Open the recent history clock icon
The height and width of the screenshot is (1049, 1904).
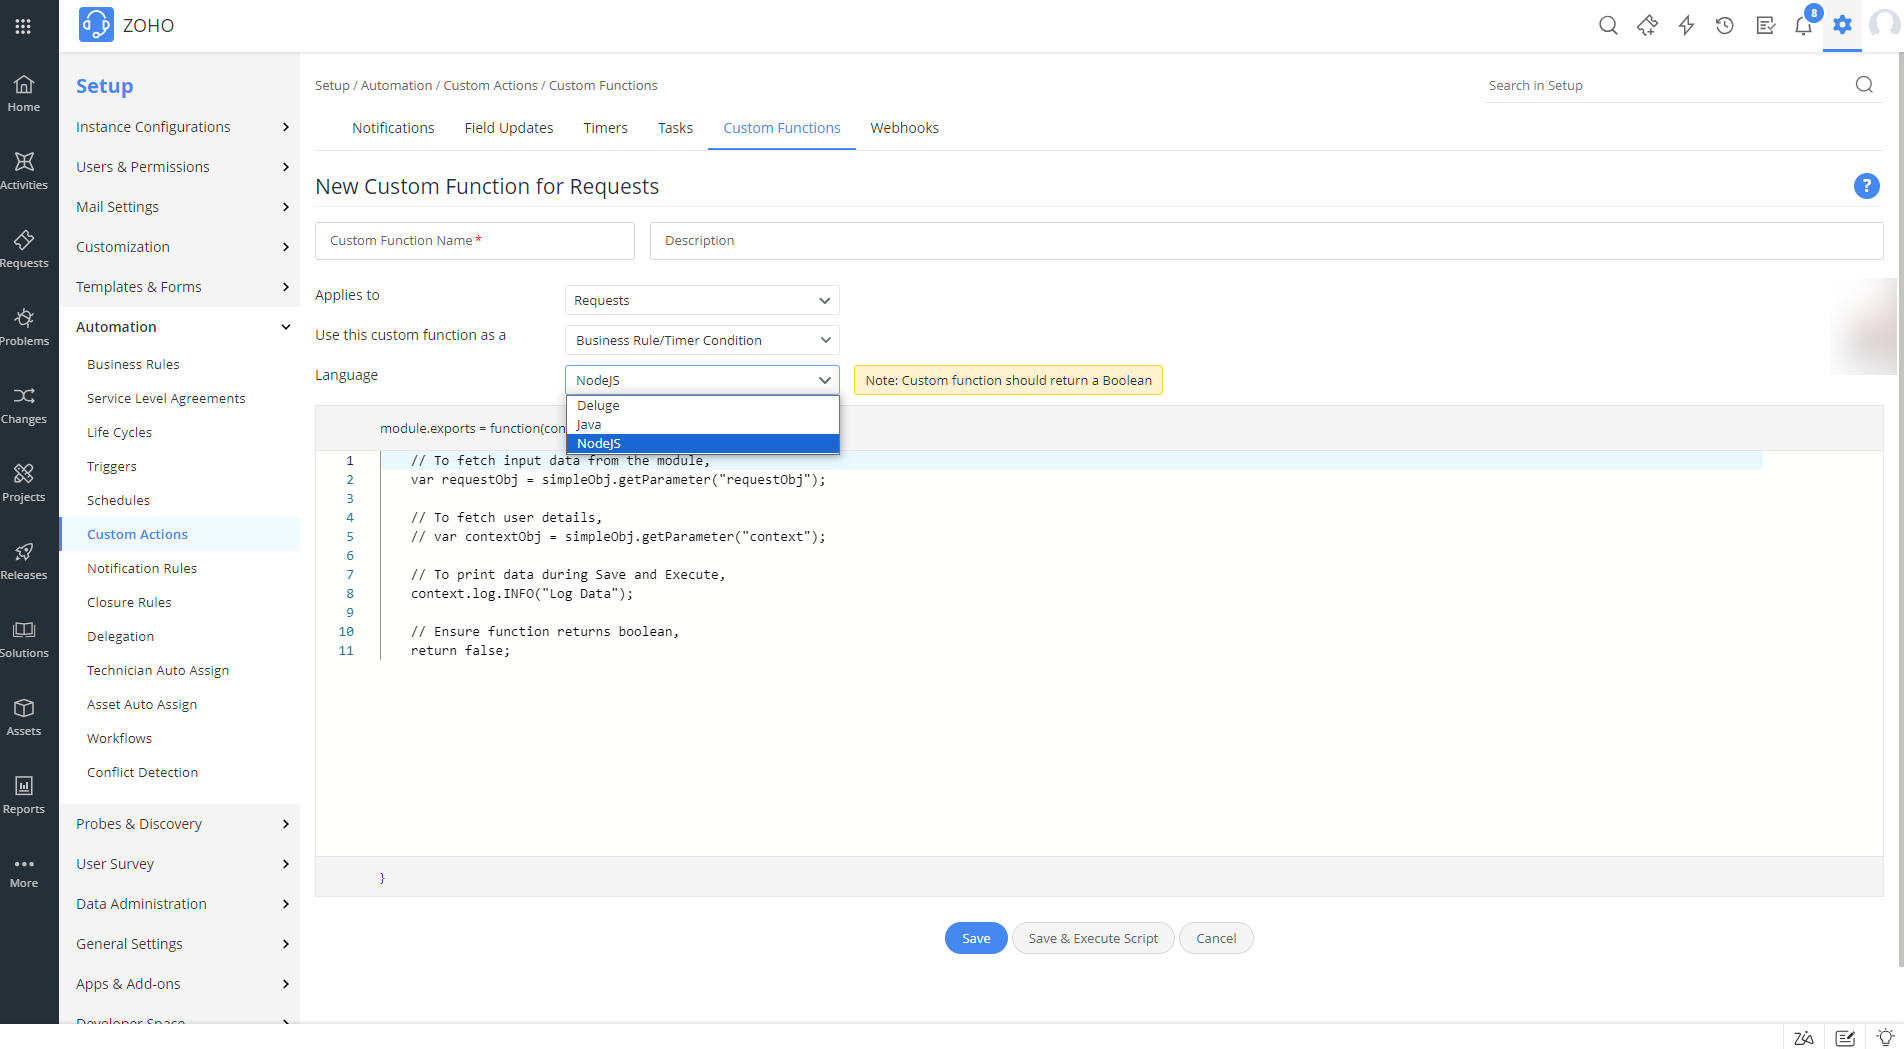point(1725,26)
